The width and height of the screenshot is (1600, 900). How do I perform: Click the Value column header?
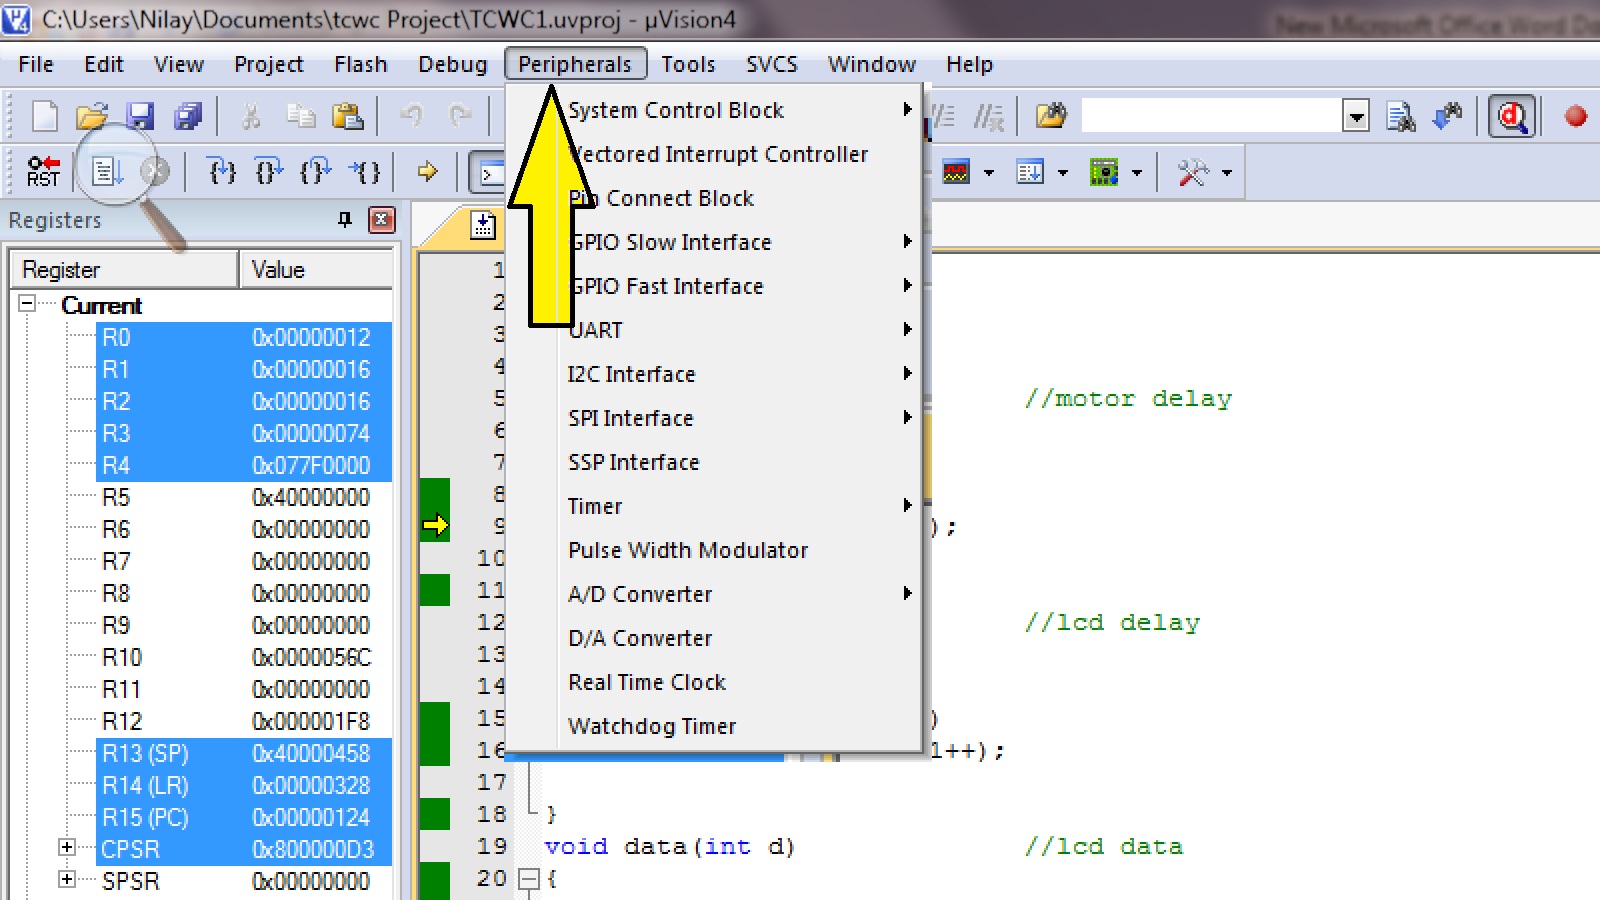pos(316,269)
